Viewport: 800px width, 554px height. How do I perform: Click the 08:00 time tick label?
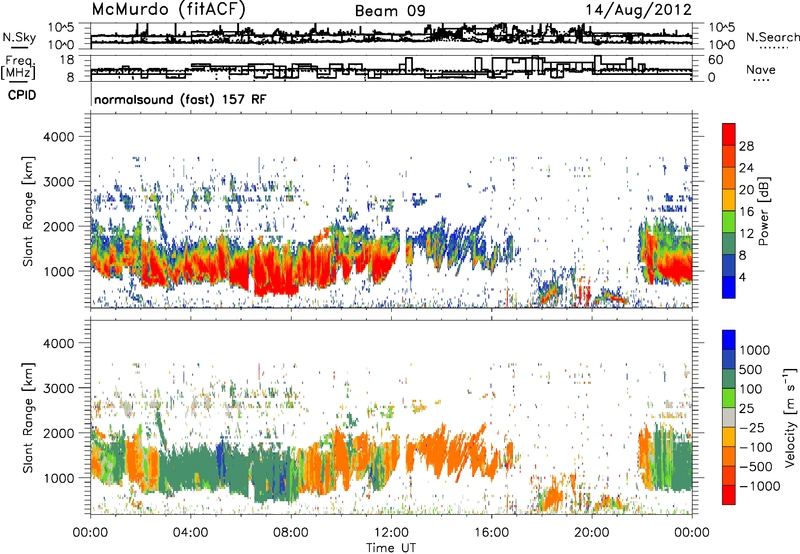[291, 533]
